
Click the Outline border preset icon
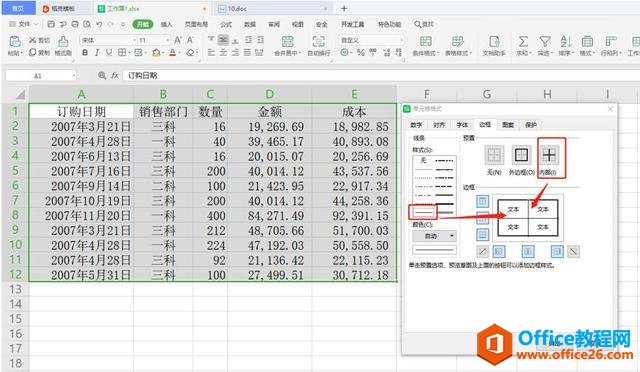pos(522,156)
